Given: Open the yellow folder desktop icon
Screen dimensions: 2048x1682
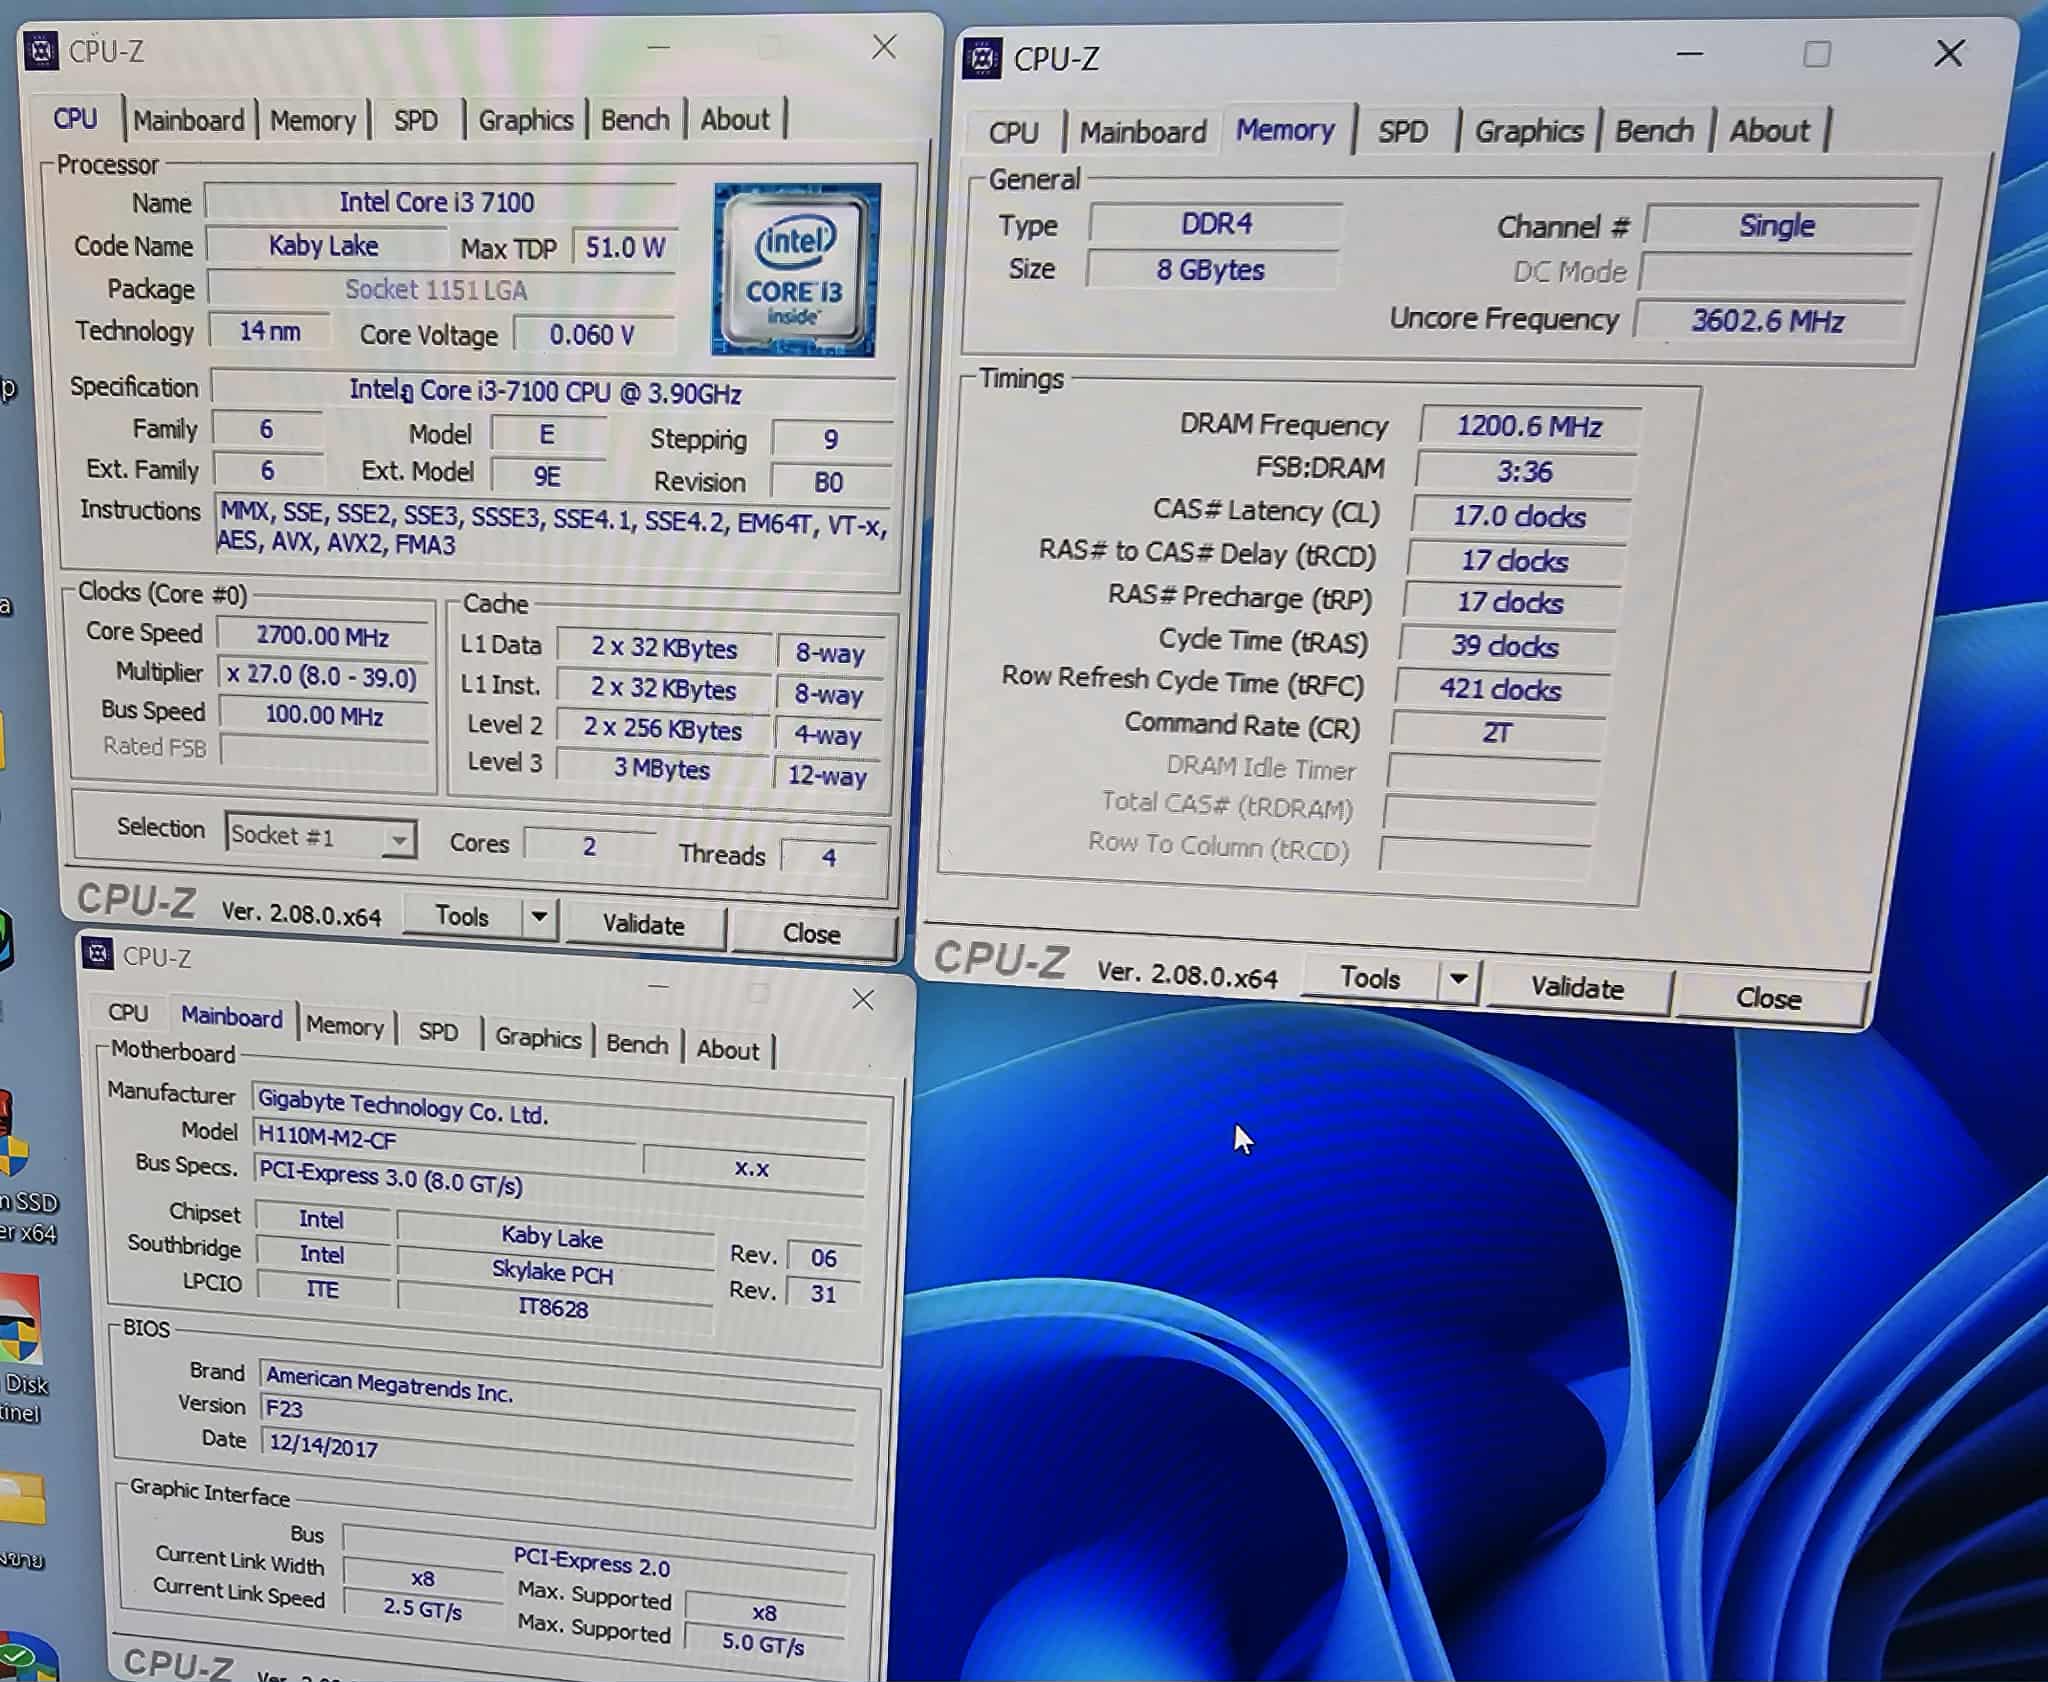Looking at the screenshot, I should [22, 1500].
